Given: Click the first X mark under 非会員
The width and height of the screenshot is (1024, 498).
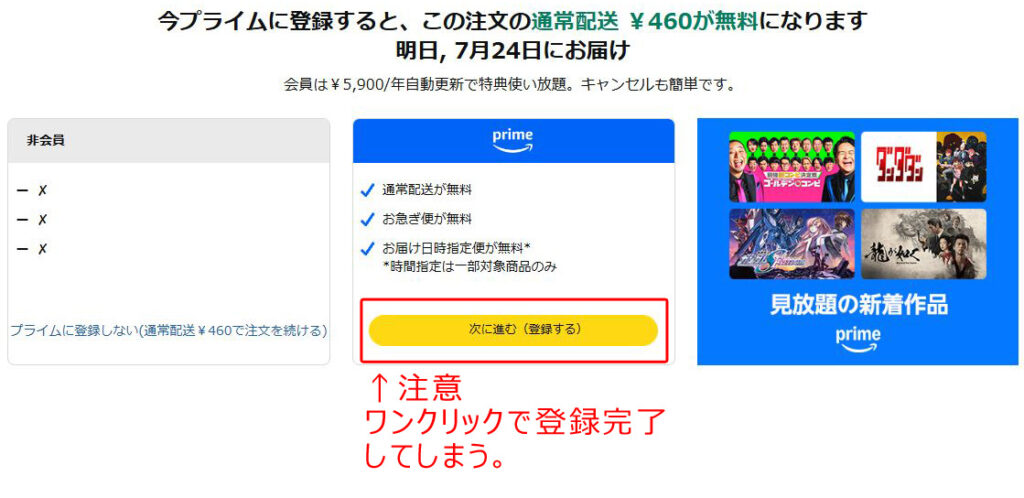Looking at the screenshot, I should tap(42, 190).
